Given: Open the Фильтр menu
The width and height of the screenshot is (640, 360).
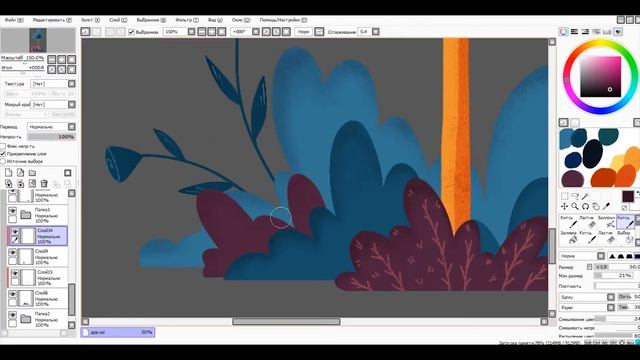Looking at the screenshot, I should [x=187, y=20].
